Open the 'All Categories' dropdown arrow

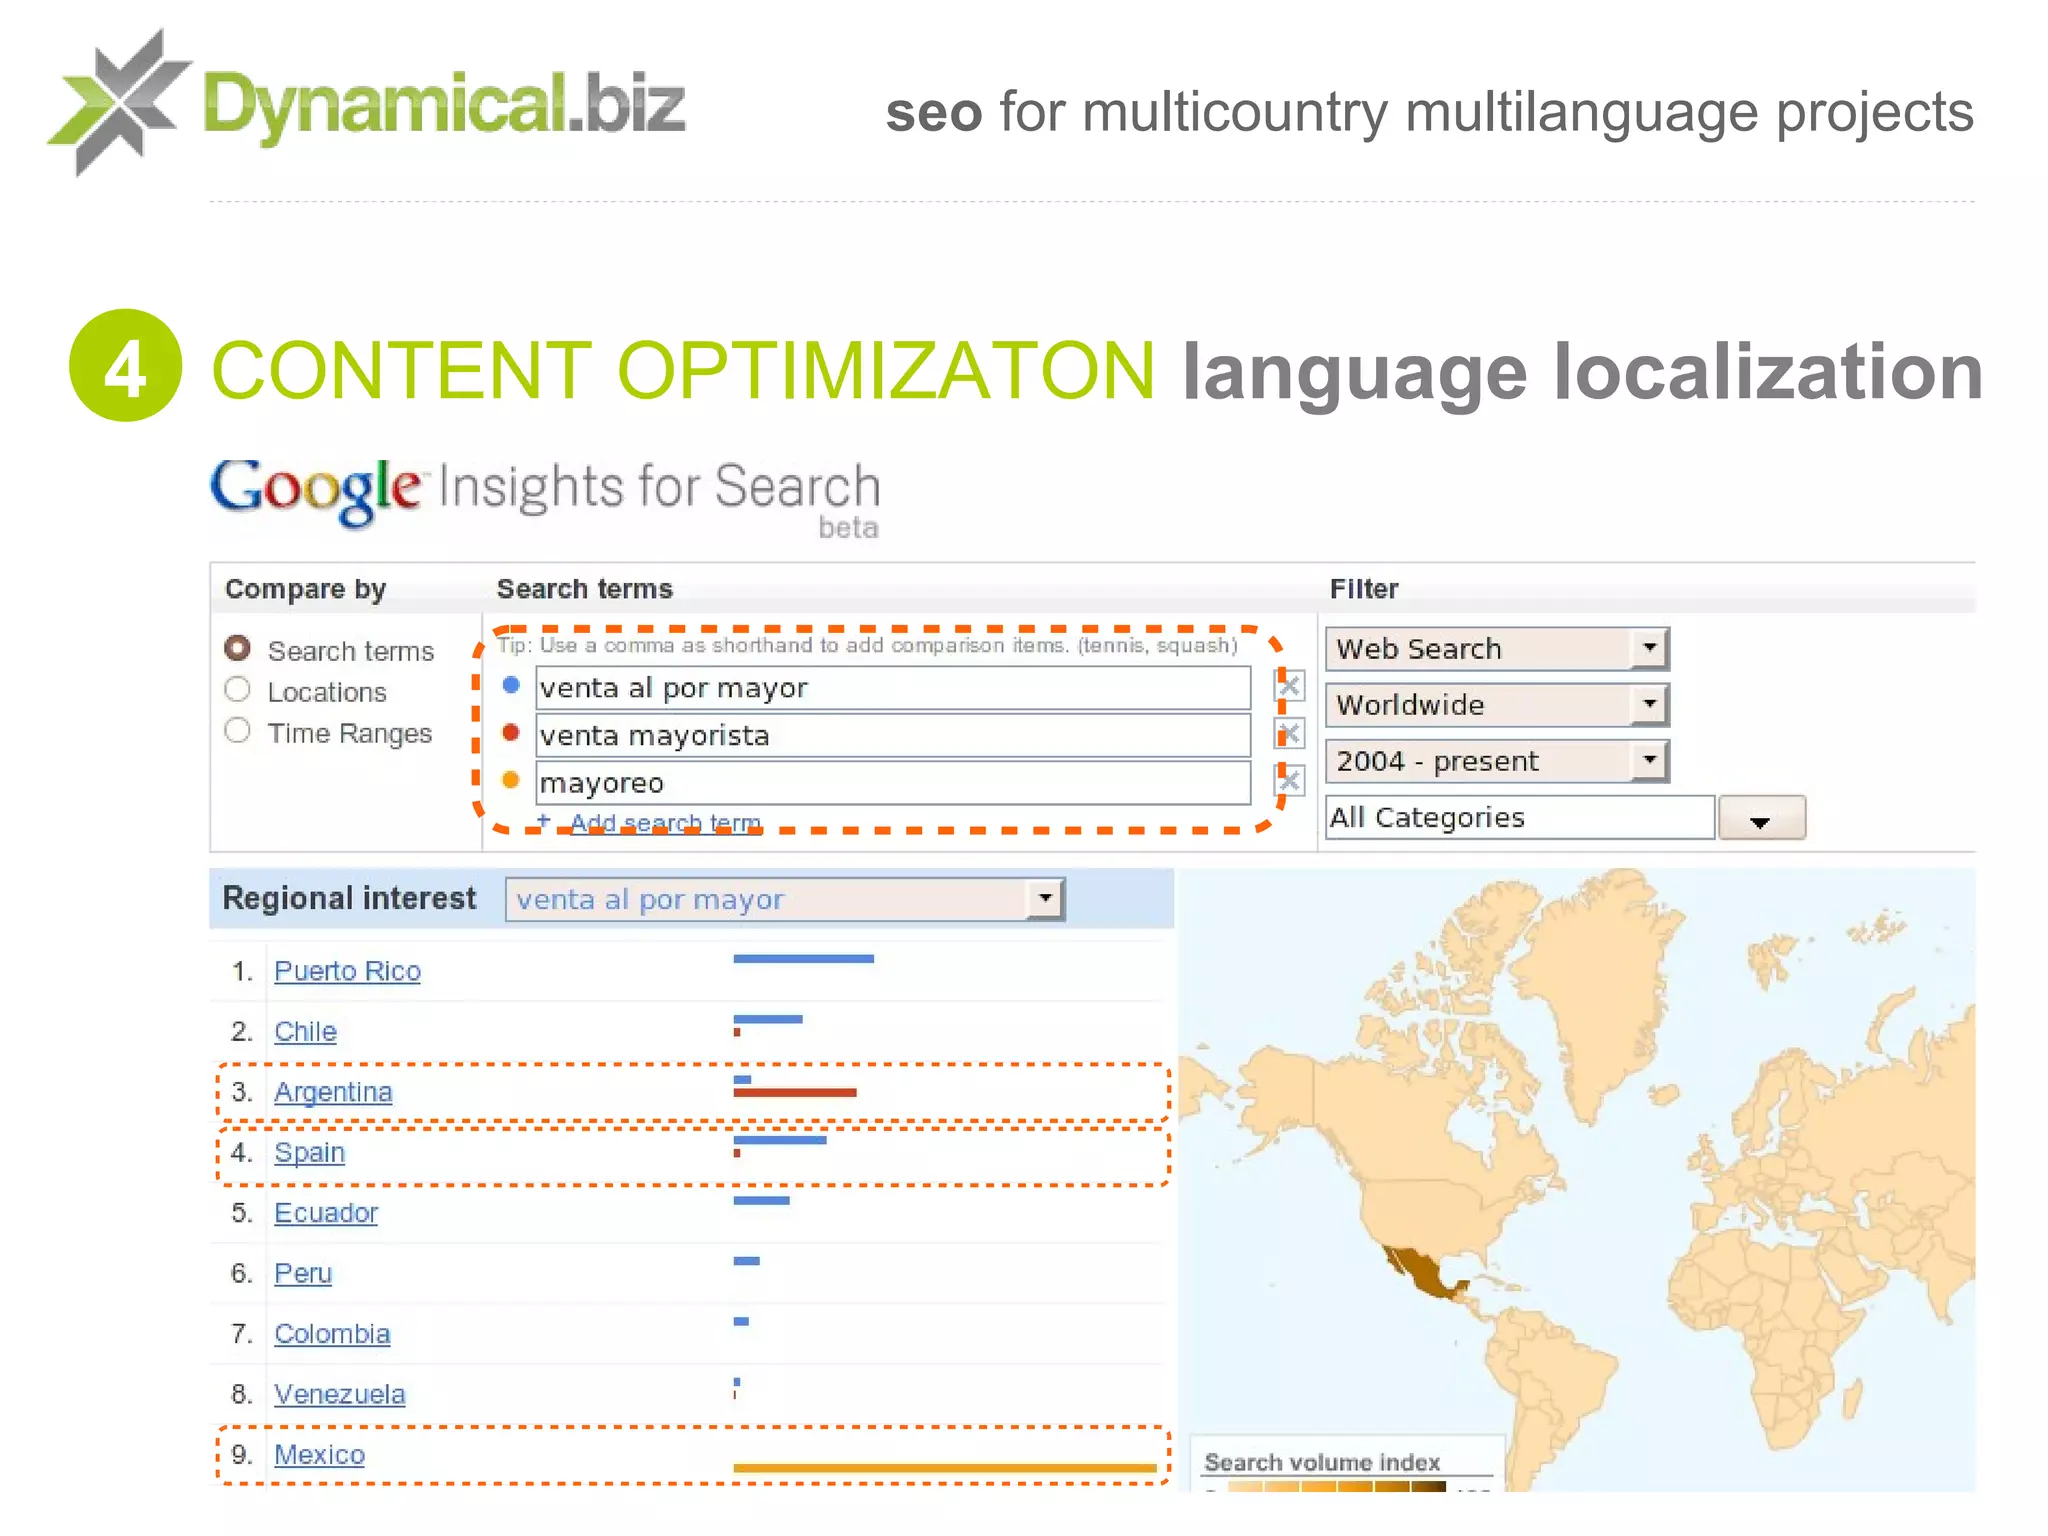1761,819
